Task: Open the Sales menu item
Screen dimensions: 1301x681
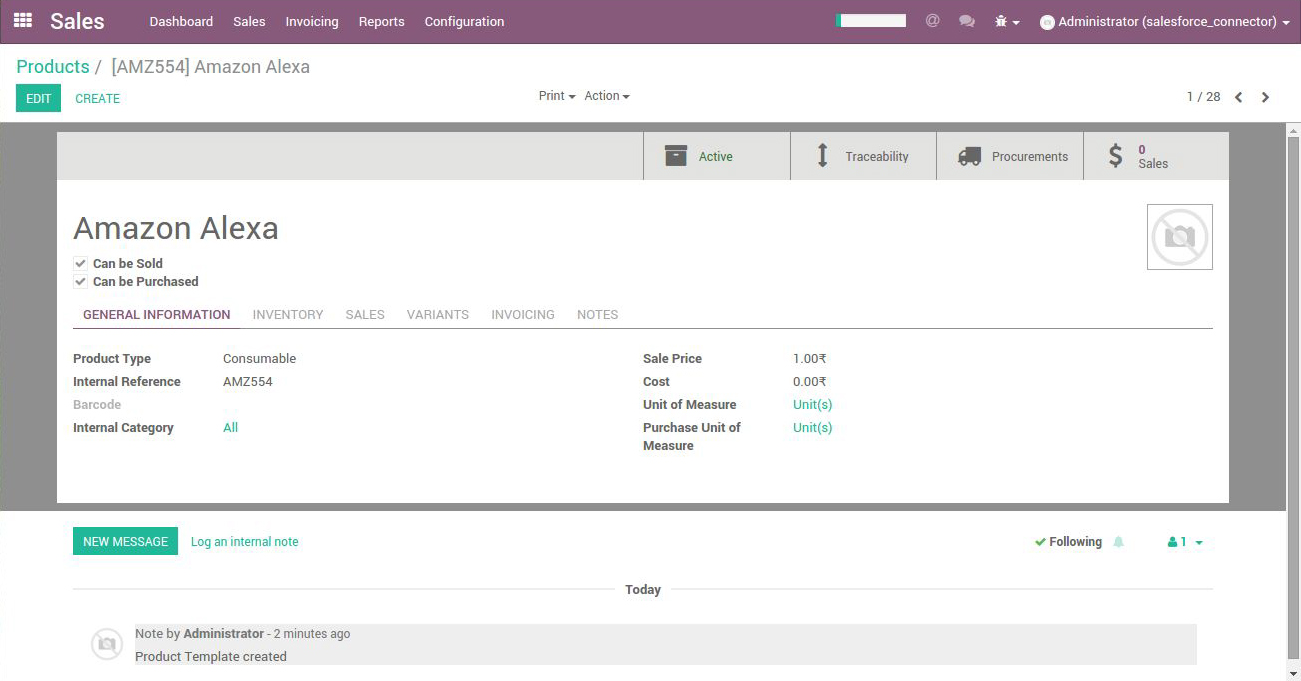Action: click(x=249, y=21)
